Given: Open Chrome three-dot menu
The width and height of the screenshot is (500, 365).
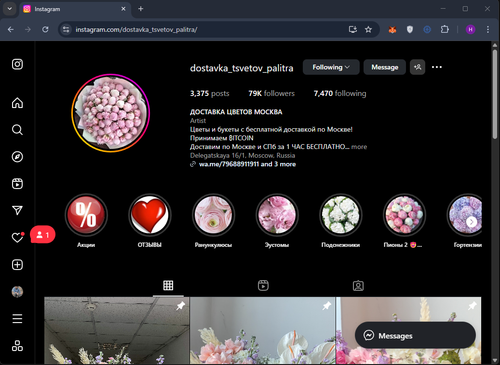Looking at the screenshot, I should pyautogui.click(x=488, y=29).
